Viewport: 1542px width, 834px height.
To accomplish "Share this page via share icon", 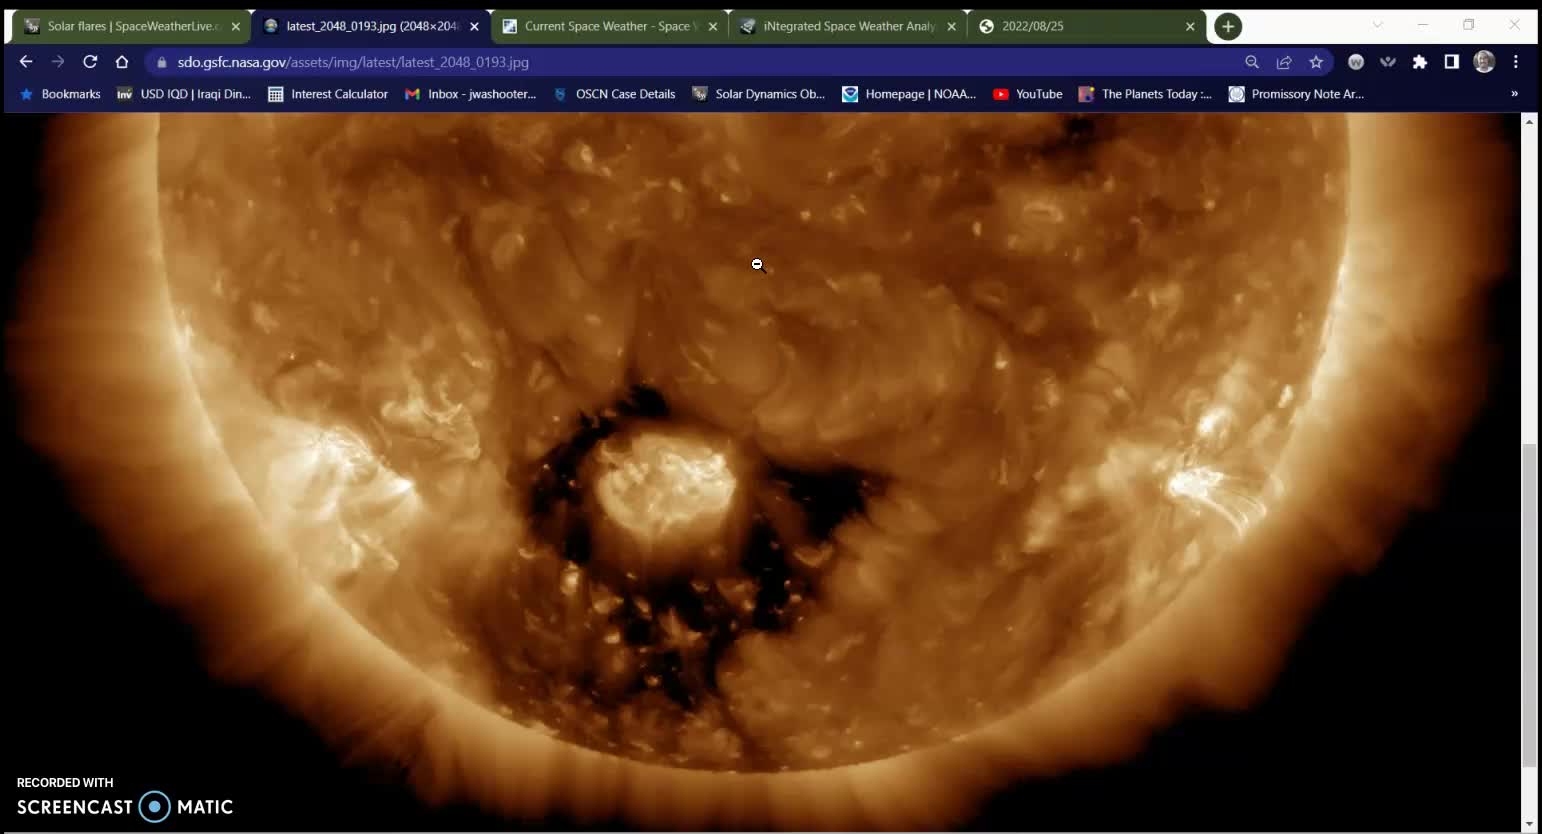I will point(1284,62).
